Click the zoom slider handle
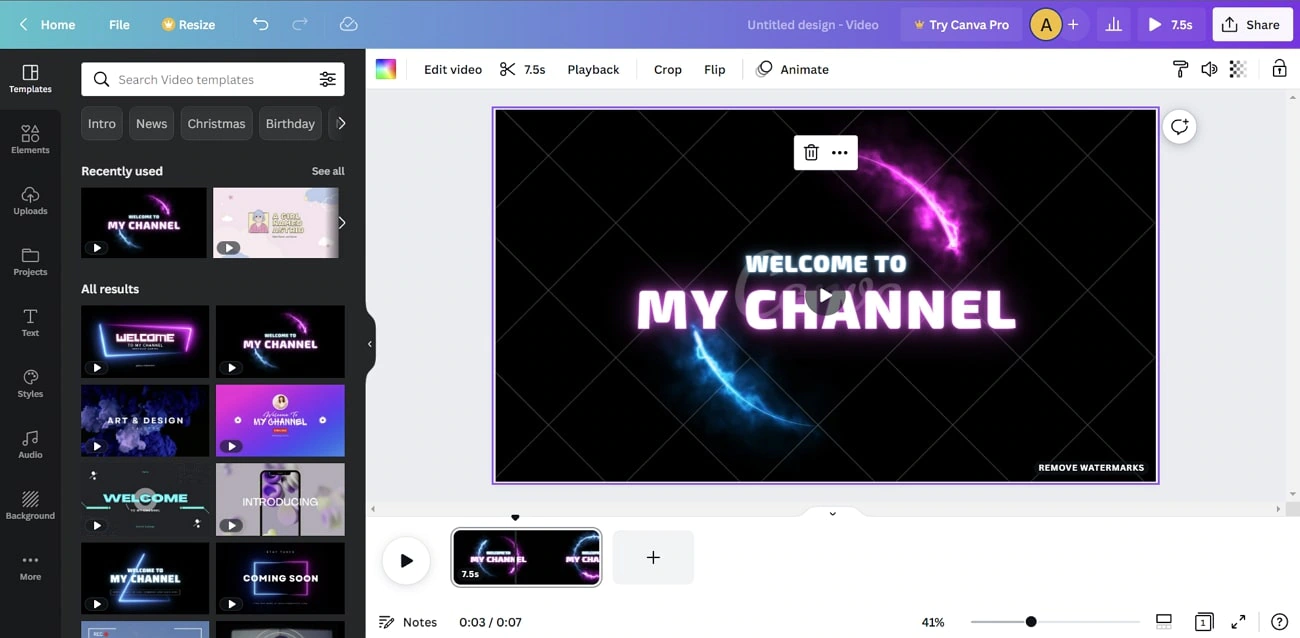The height and width of the screenshot is (638, 1300). pyautogui.click(x=1030, y=622)
